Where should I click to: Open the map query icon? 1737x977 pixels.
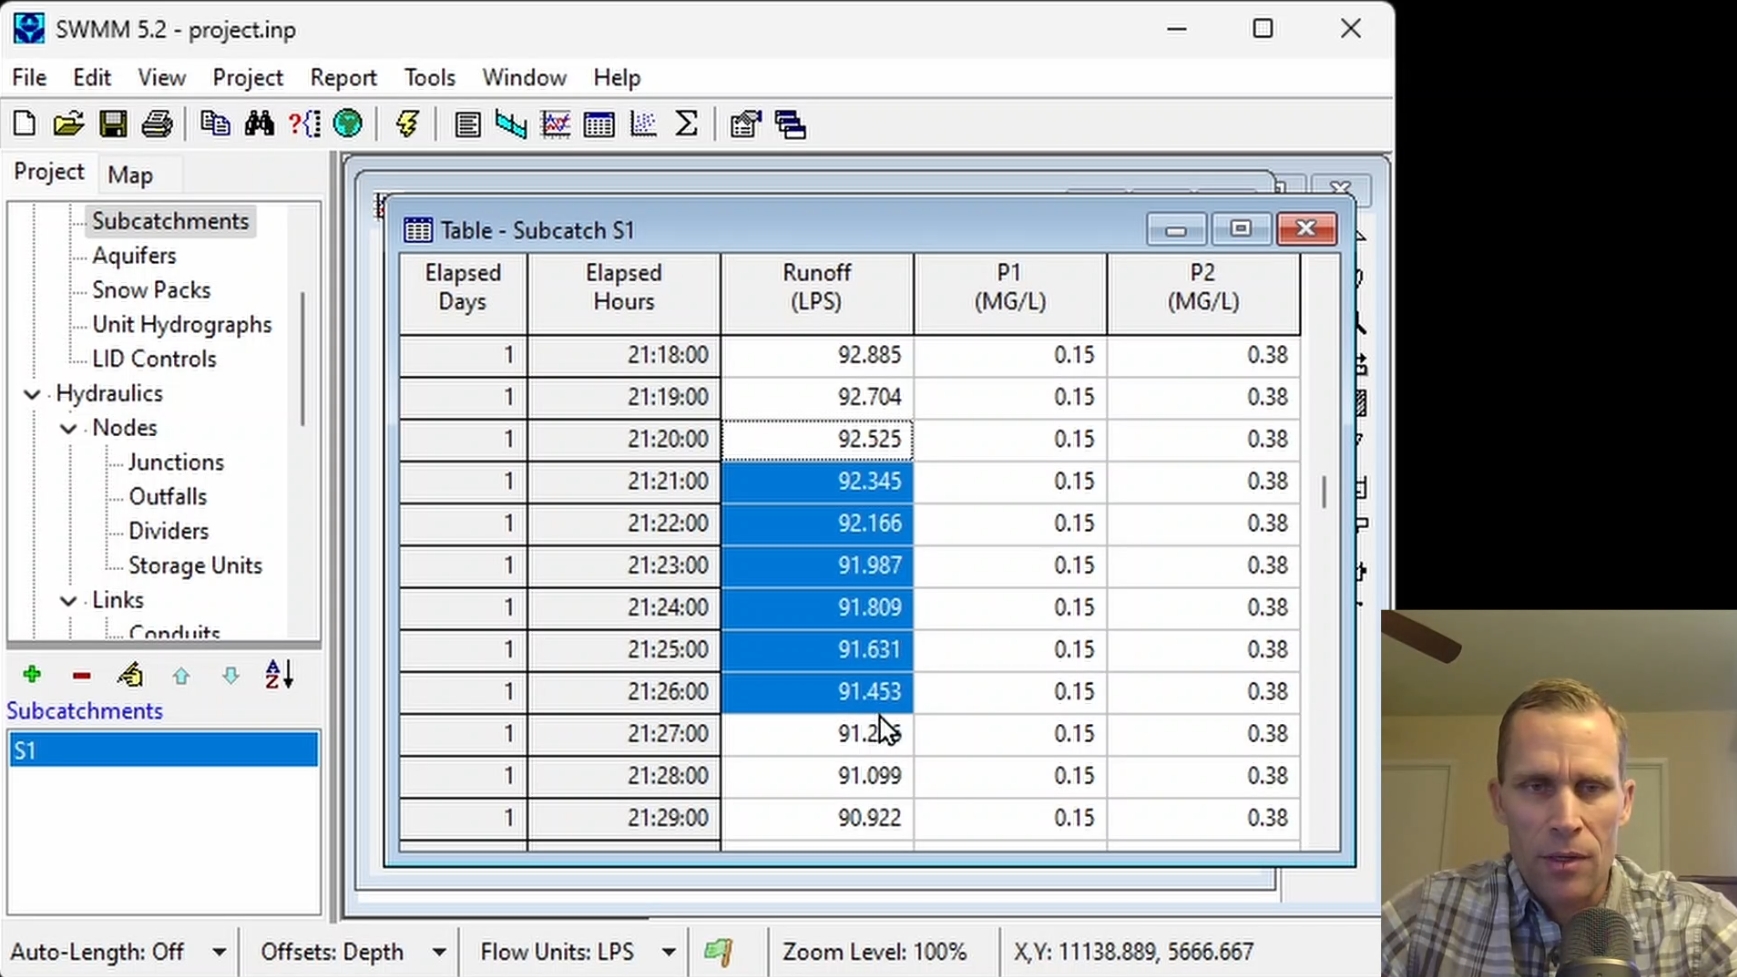point(304,124)
